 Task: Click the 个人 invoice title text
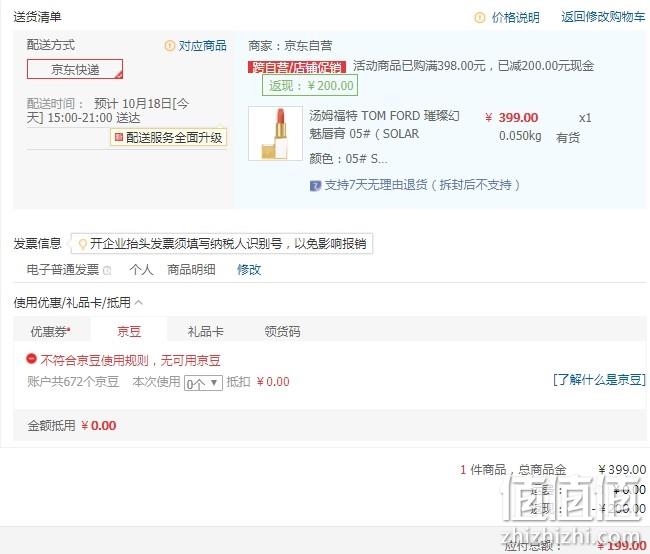[141, 270]
